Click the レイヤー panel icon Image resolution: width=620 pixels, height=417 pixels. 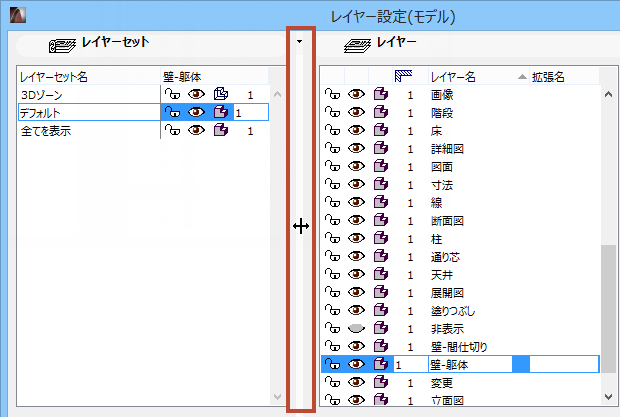point(357,45)
